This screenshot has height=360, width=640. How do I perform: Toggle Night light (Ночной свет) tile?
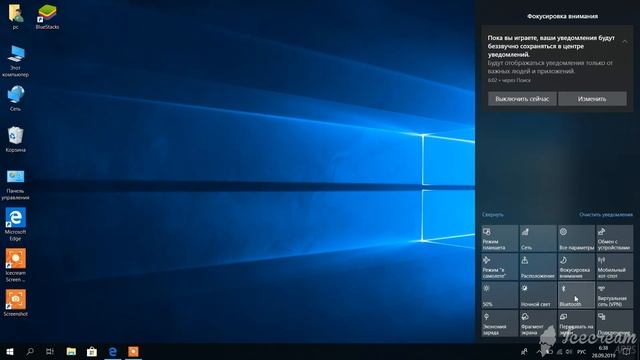(x=538, y=295)
